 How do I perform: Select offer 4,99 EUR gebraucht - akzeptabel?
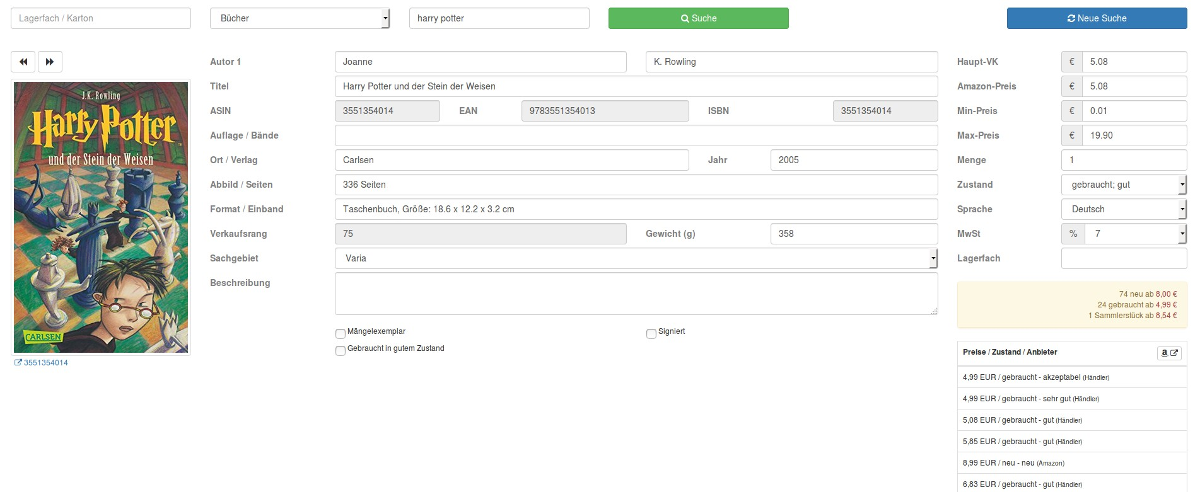(1072, 377)
